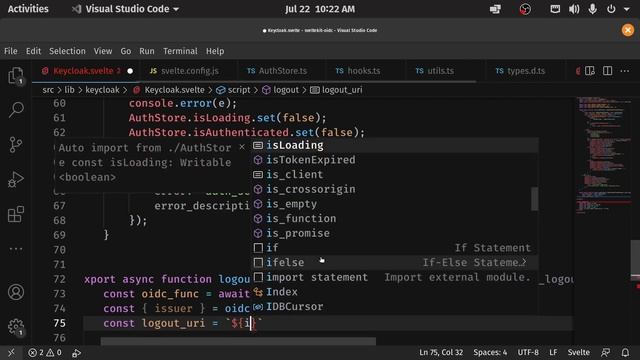Open preview to the side icon

tap(589, 71)
